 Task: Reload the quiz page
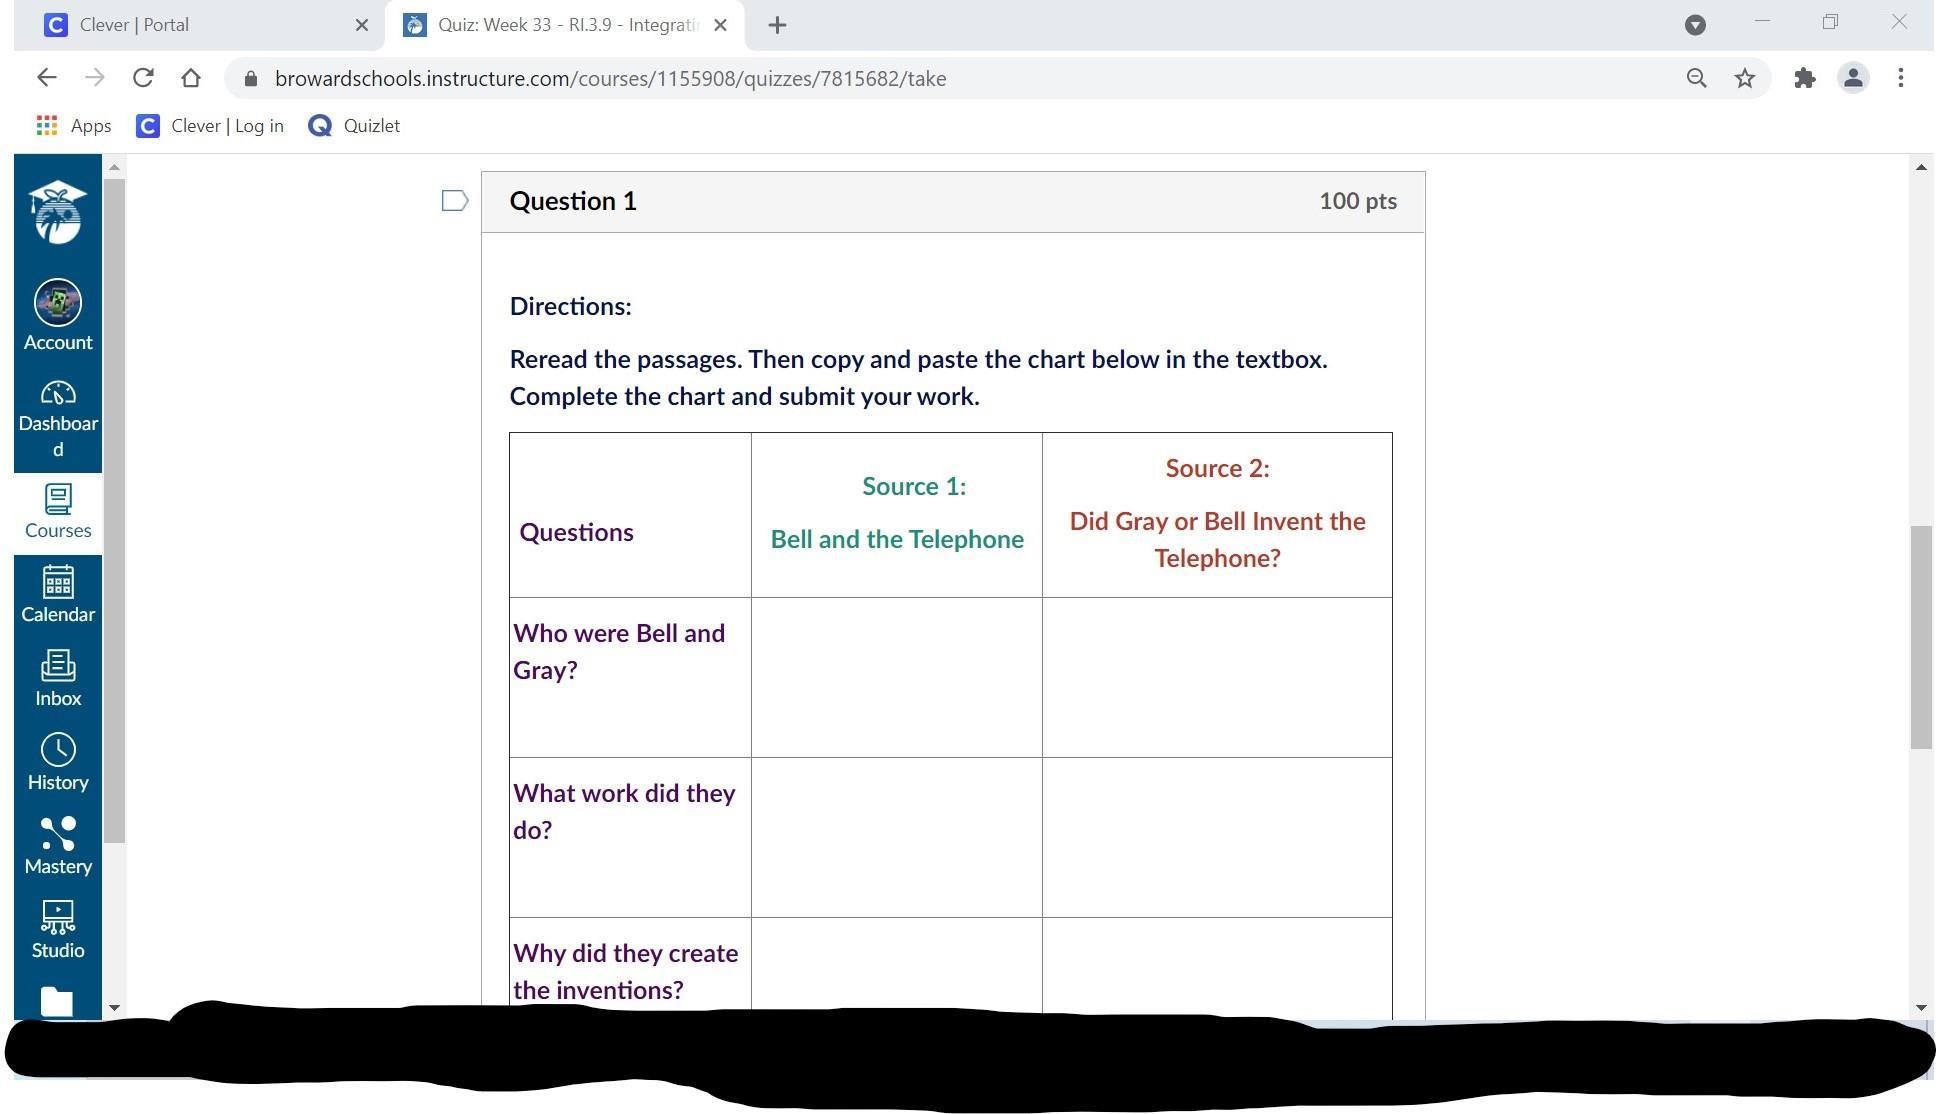click(143, 78)
